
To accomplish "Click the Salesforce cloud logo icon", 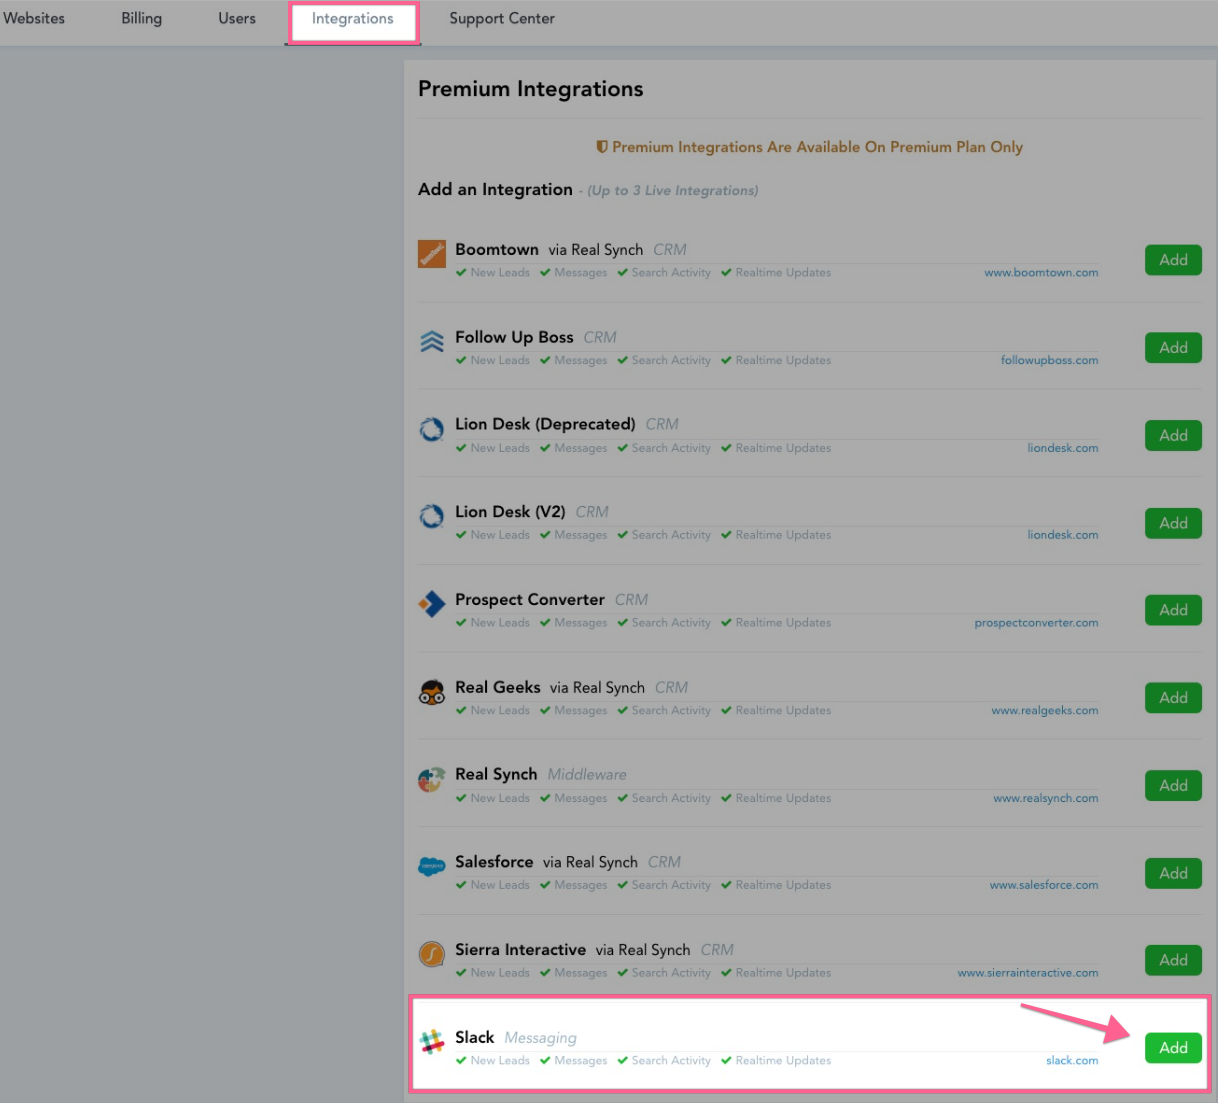I will (432, 867).
